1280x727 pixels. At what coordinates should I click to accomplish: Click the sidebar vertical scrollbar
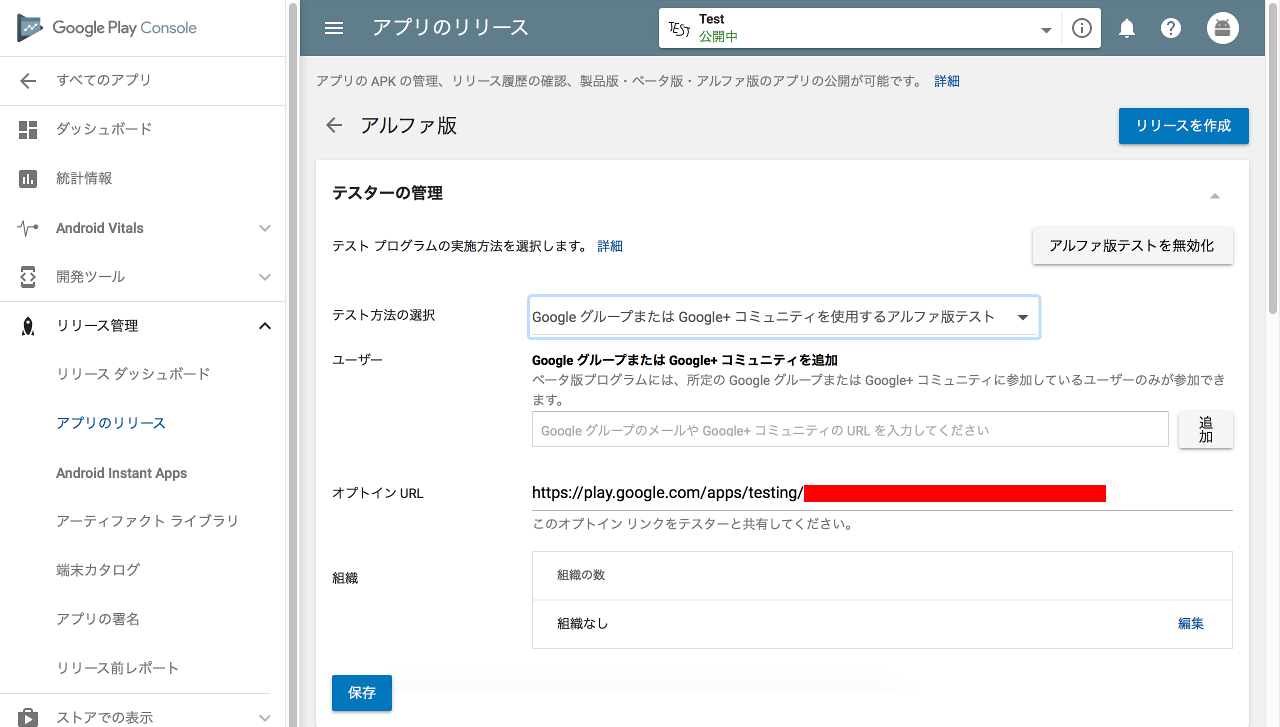pos(293,363)
